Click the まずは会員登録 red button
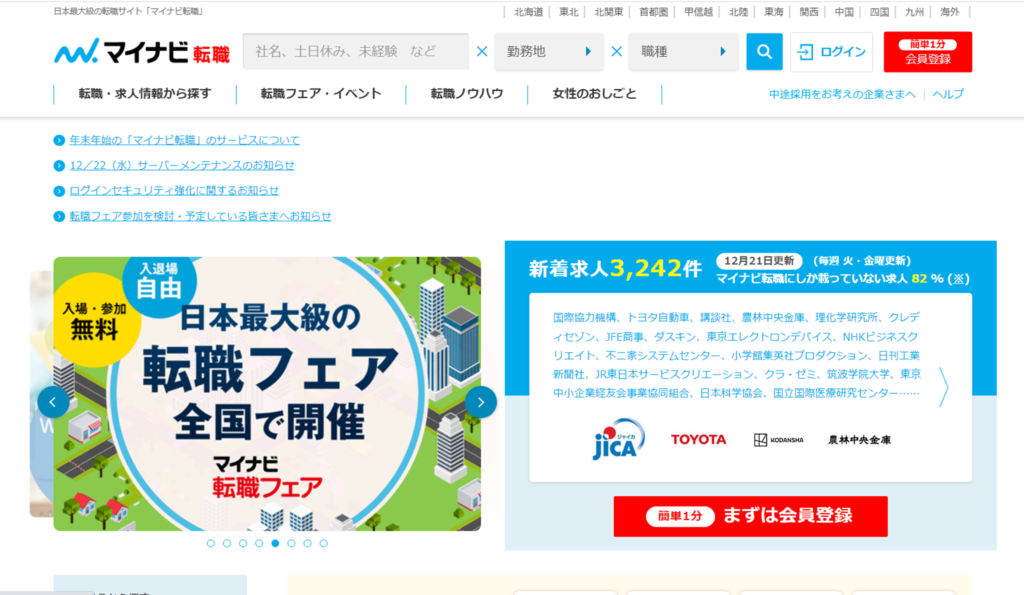1024x595 pixels. click(750, 516)
